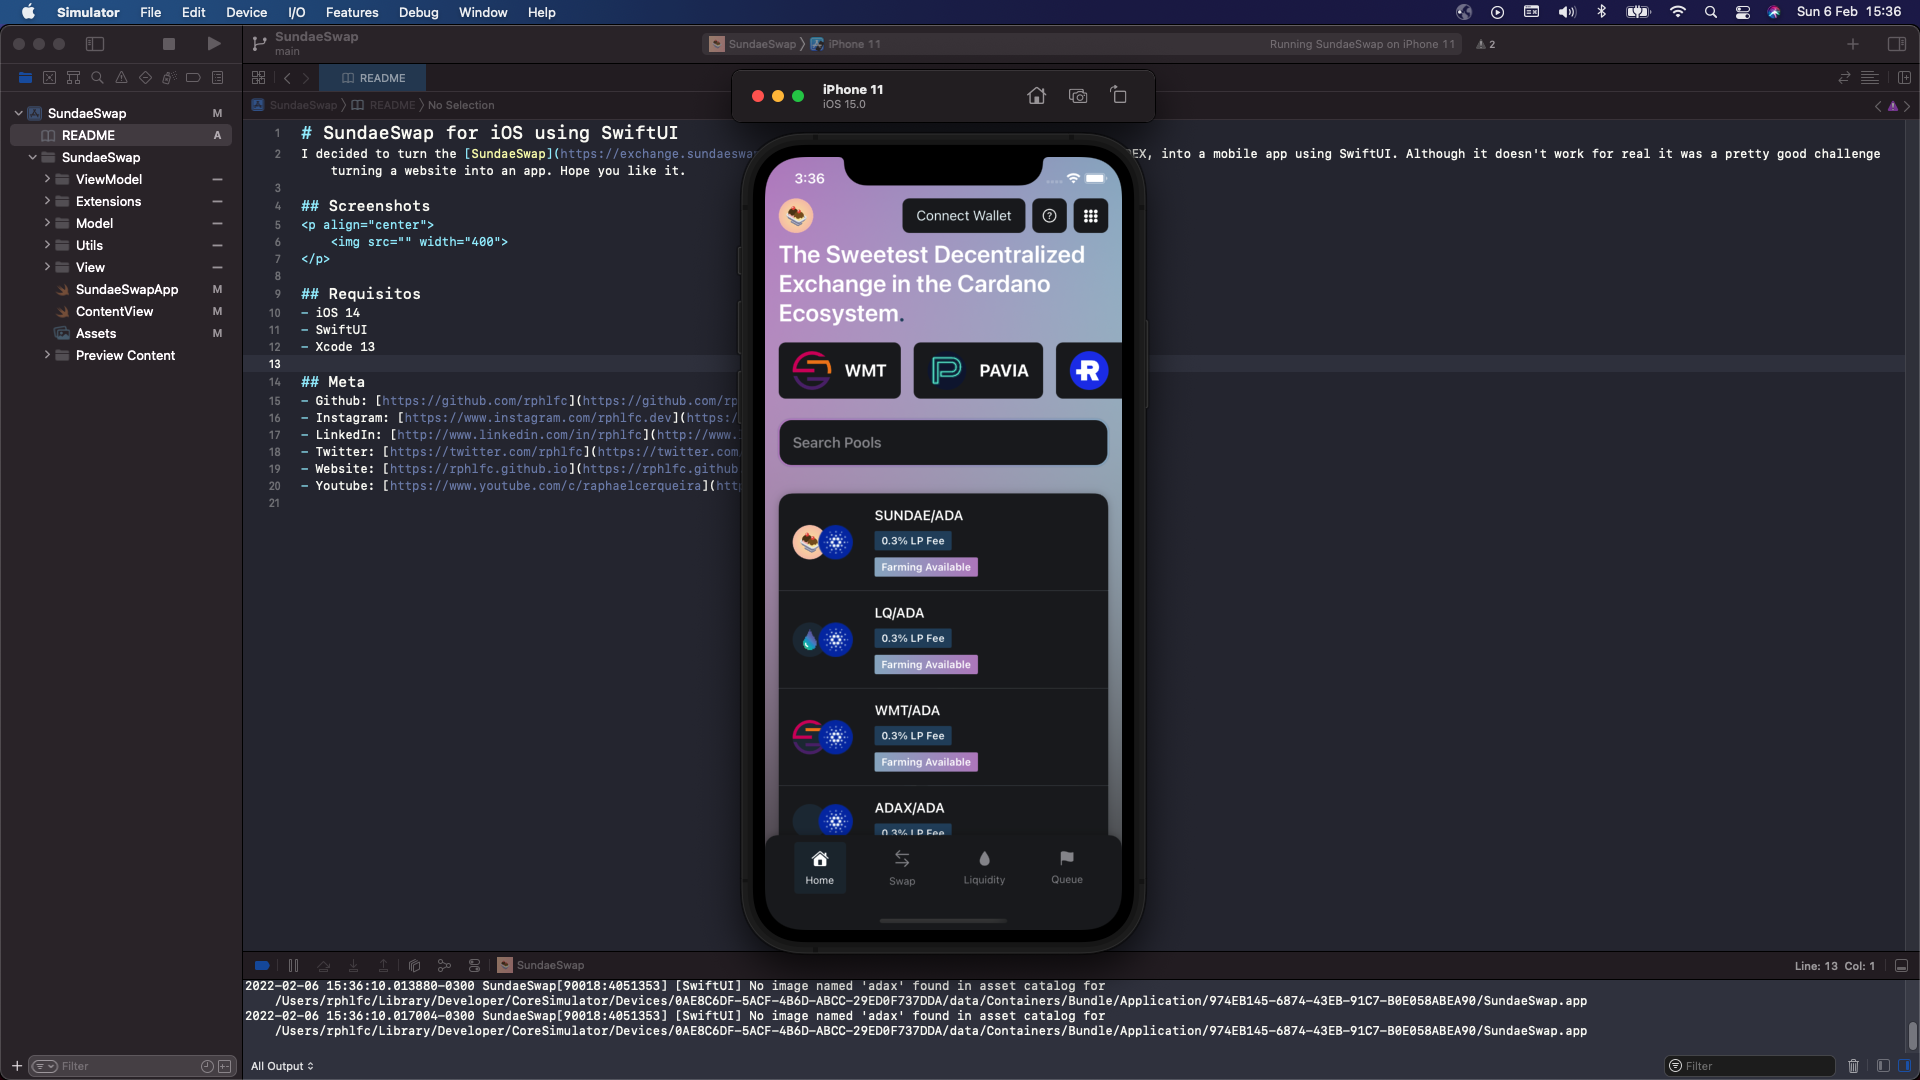This screenshot has height=1080, width=1920.
Task: Open the WMT/ADA pool row
Action: click(x=943, y=737)
